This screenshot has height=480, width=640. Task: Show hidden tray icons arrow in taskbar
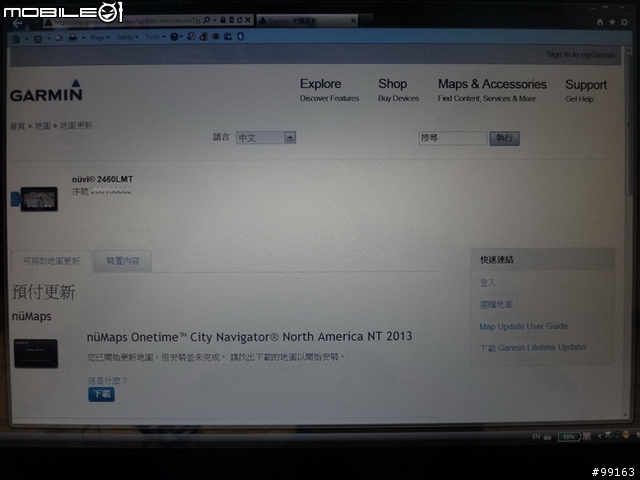(x=599, y=436)
